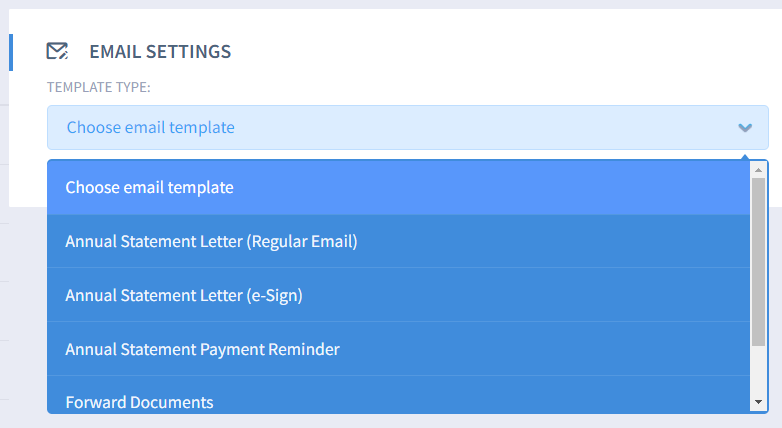This screenshot has height=428, width=782.
Task: Click placeholder text inside the template field
Action: [x=150, y=128]
